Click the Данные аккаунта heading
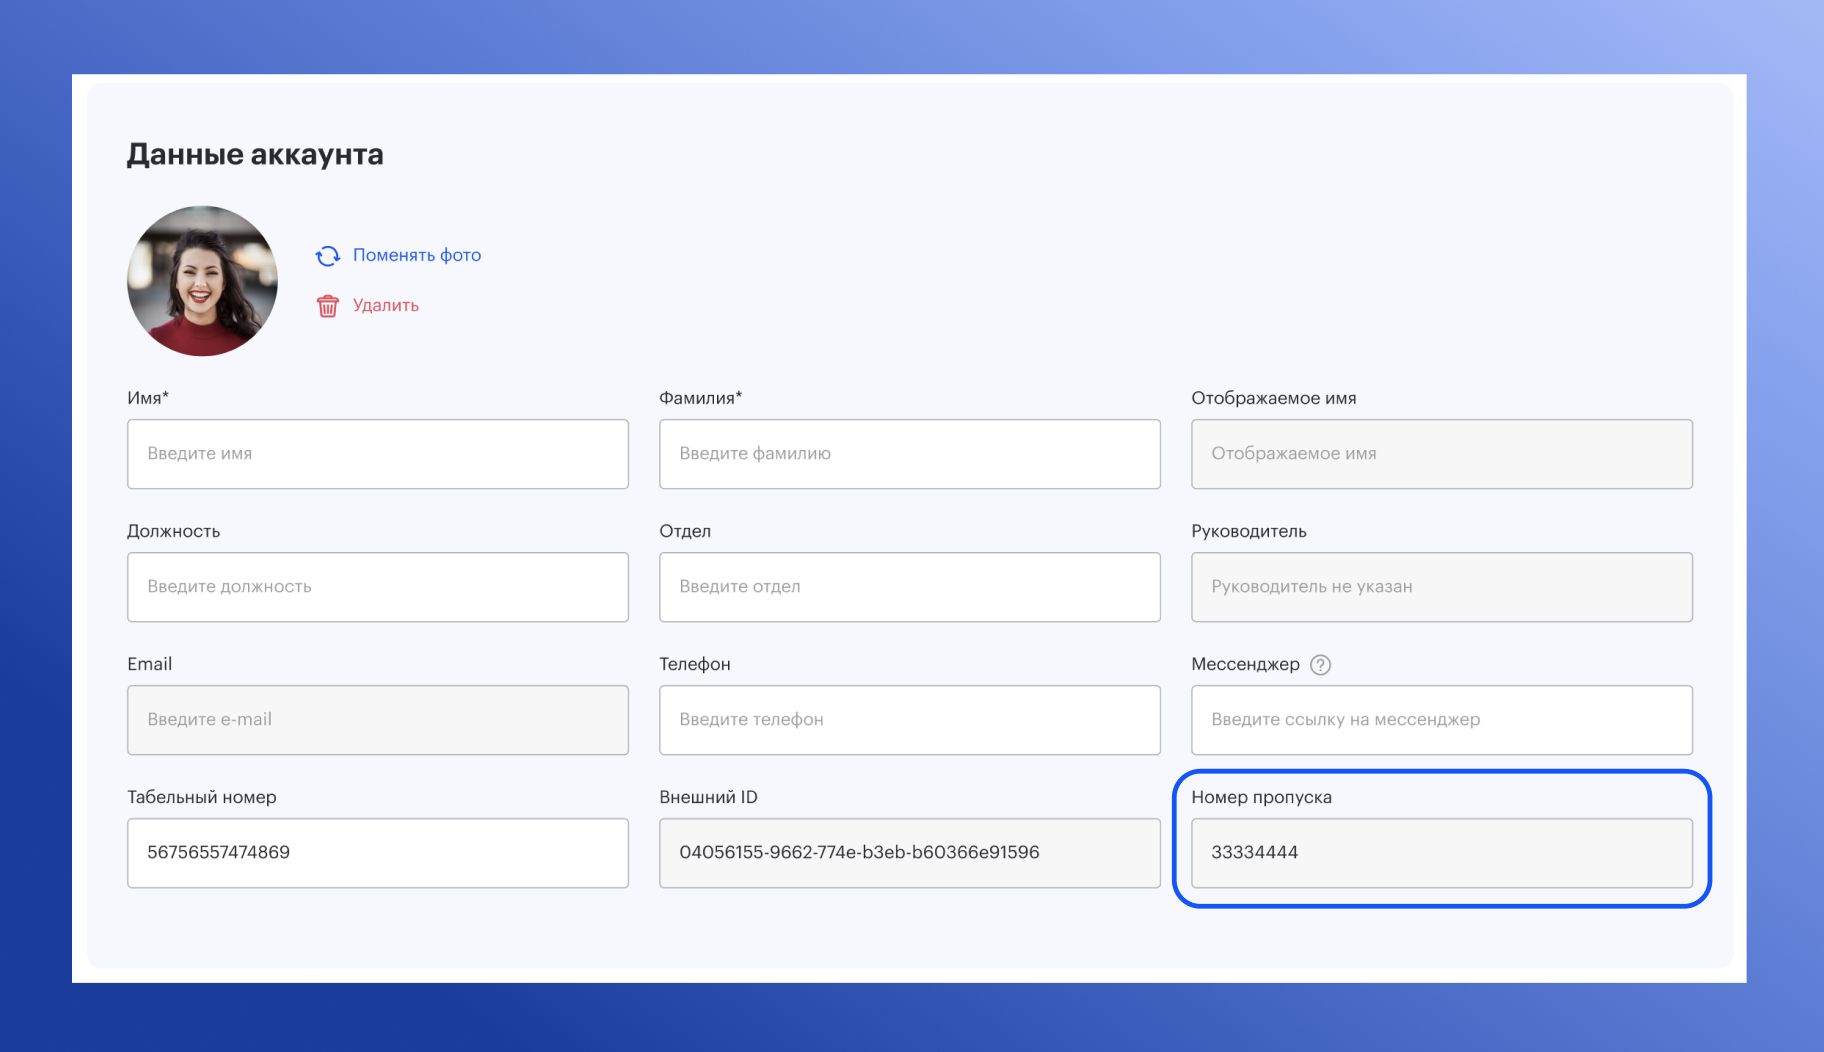Image resolution: width=1824 pixels, height=1052 pixels. point(255,155)
